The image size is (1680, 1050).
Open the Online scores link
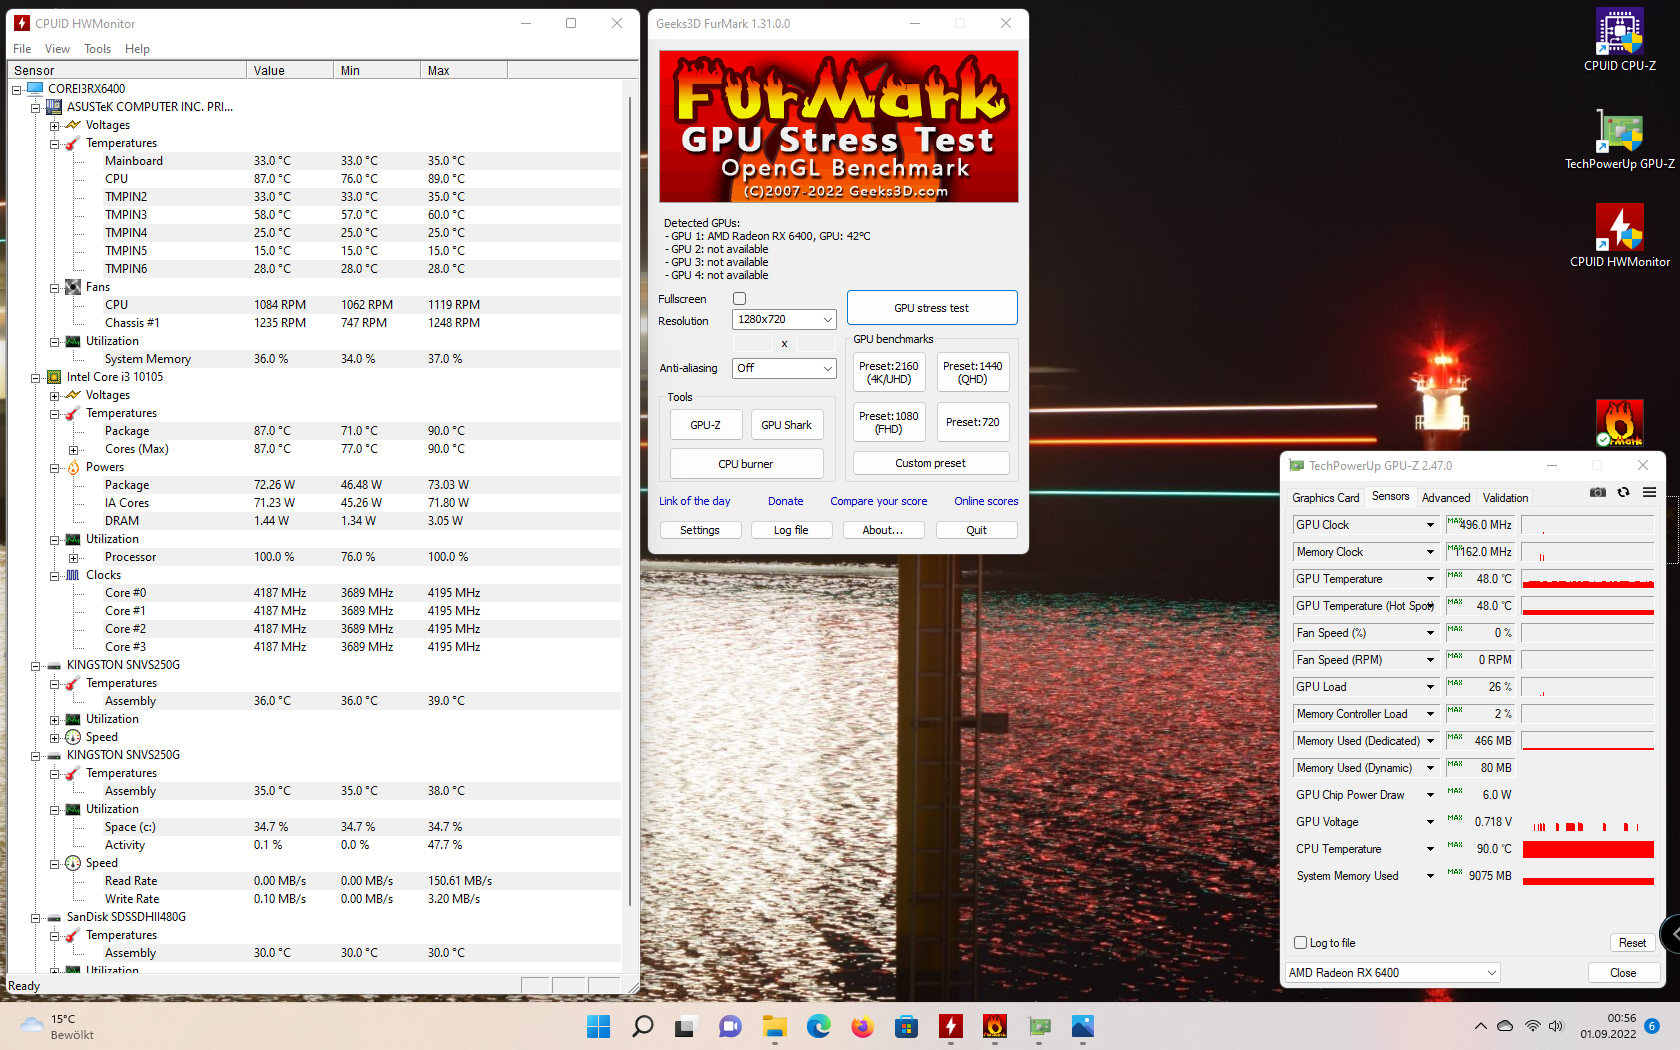coord(986,502)
